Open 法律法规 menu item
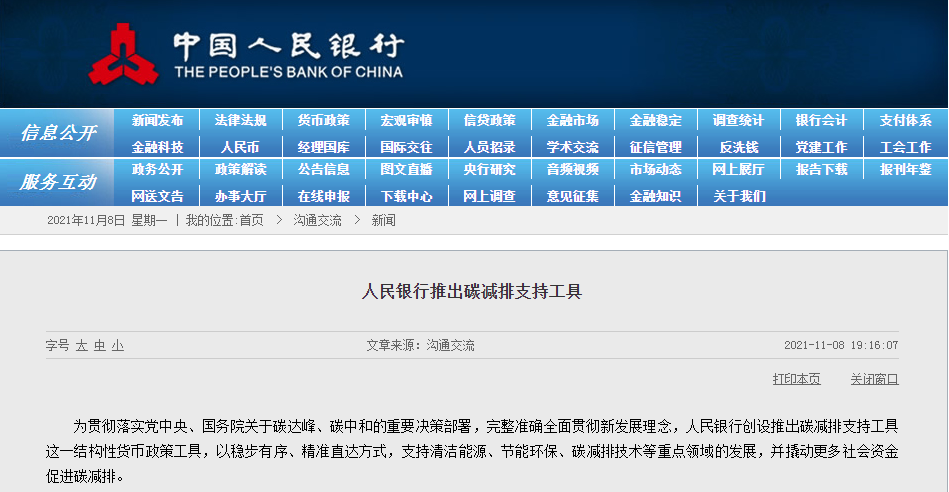Image resolution: width=949 pixels, height=492 pixels. tap(240, 120)
